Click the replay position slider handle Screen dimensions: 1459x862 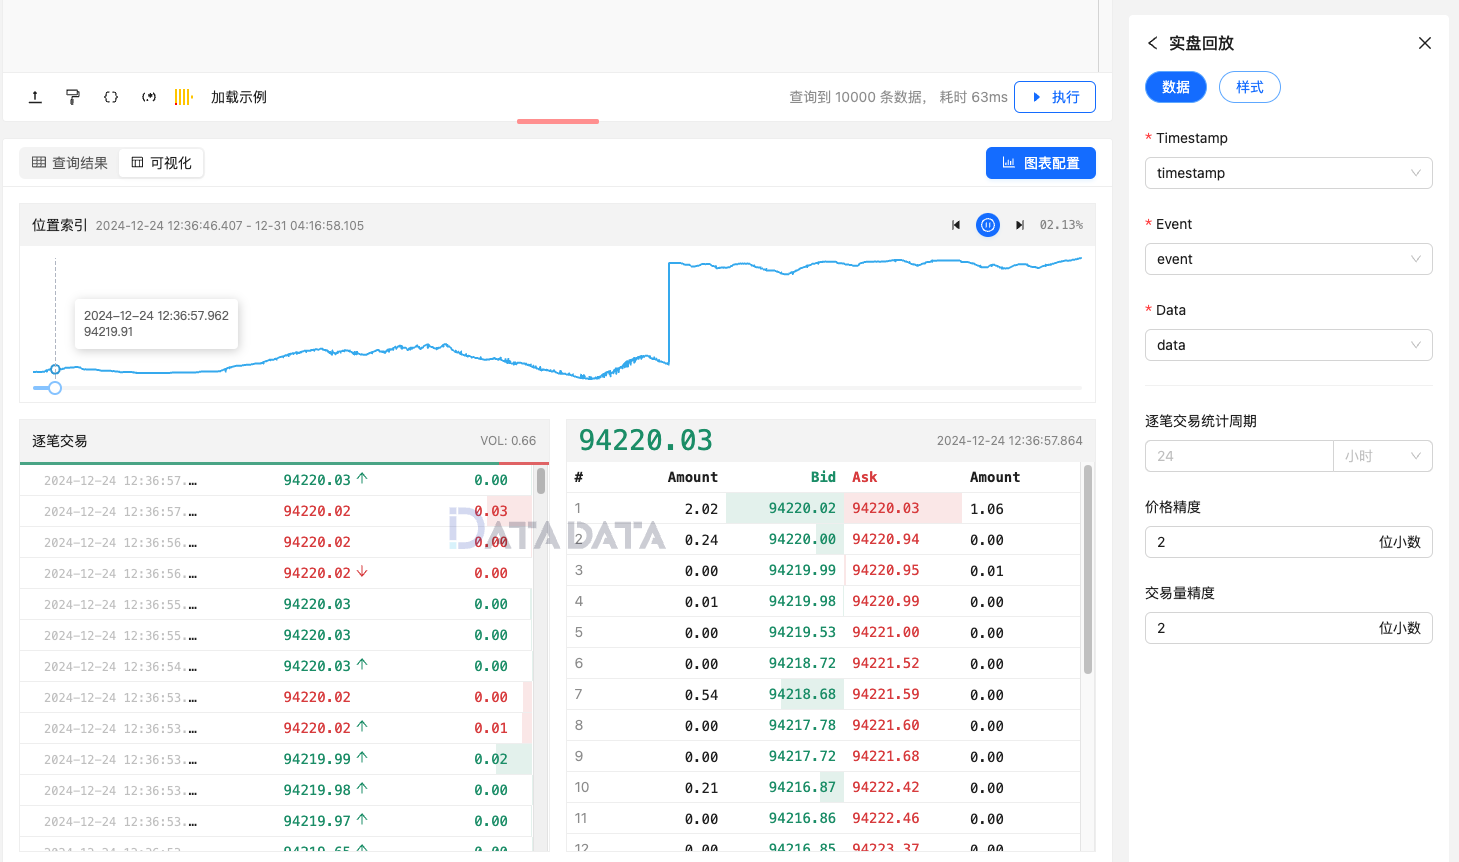point(55,388)
